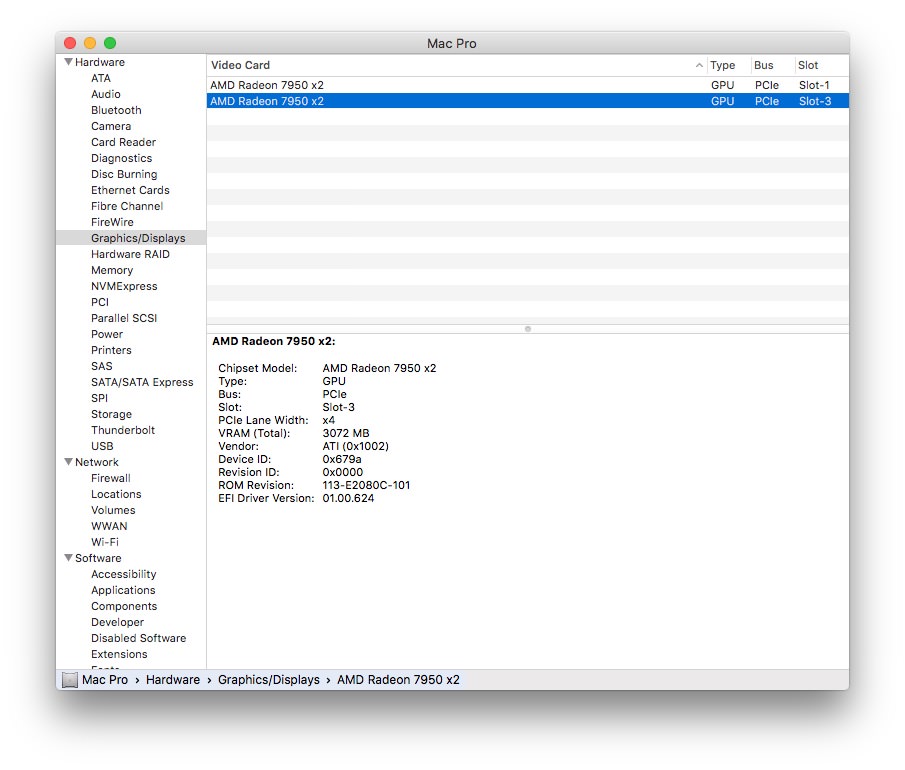905x770 pixels.
Task: Click the VRAM value 3072 MB
Action: point(346,433)
